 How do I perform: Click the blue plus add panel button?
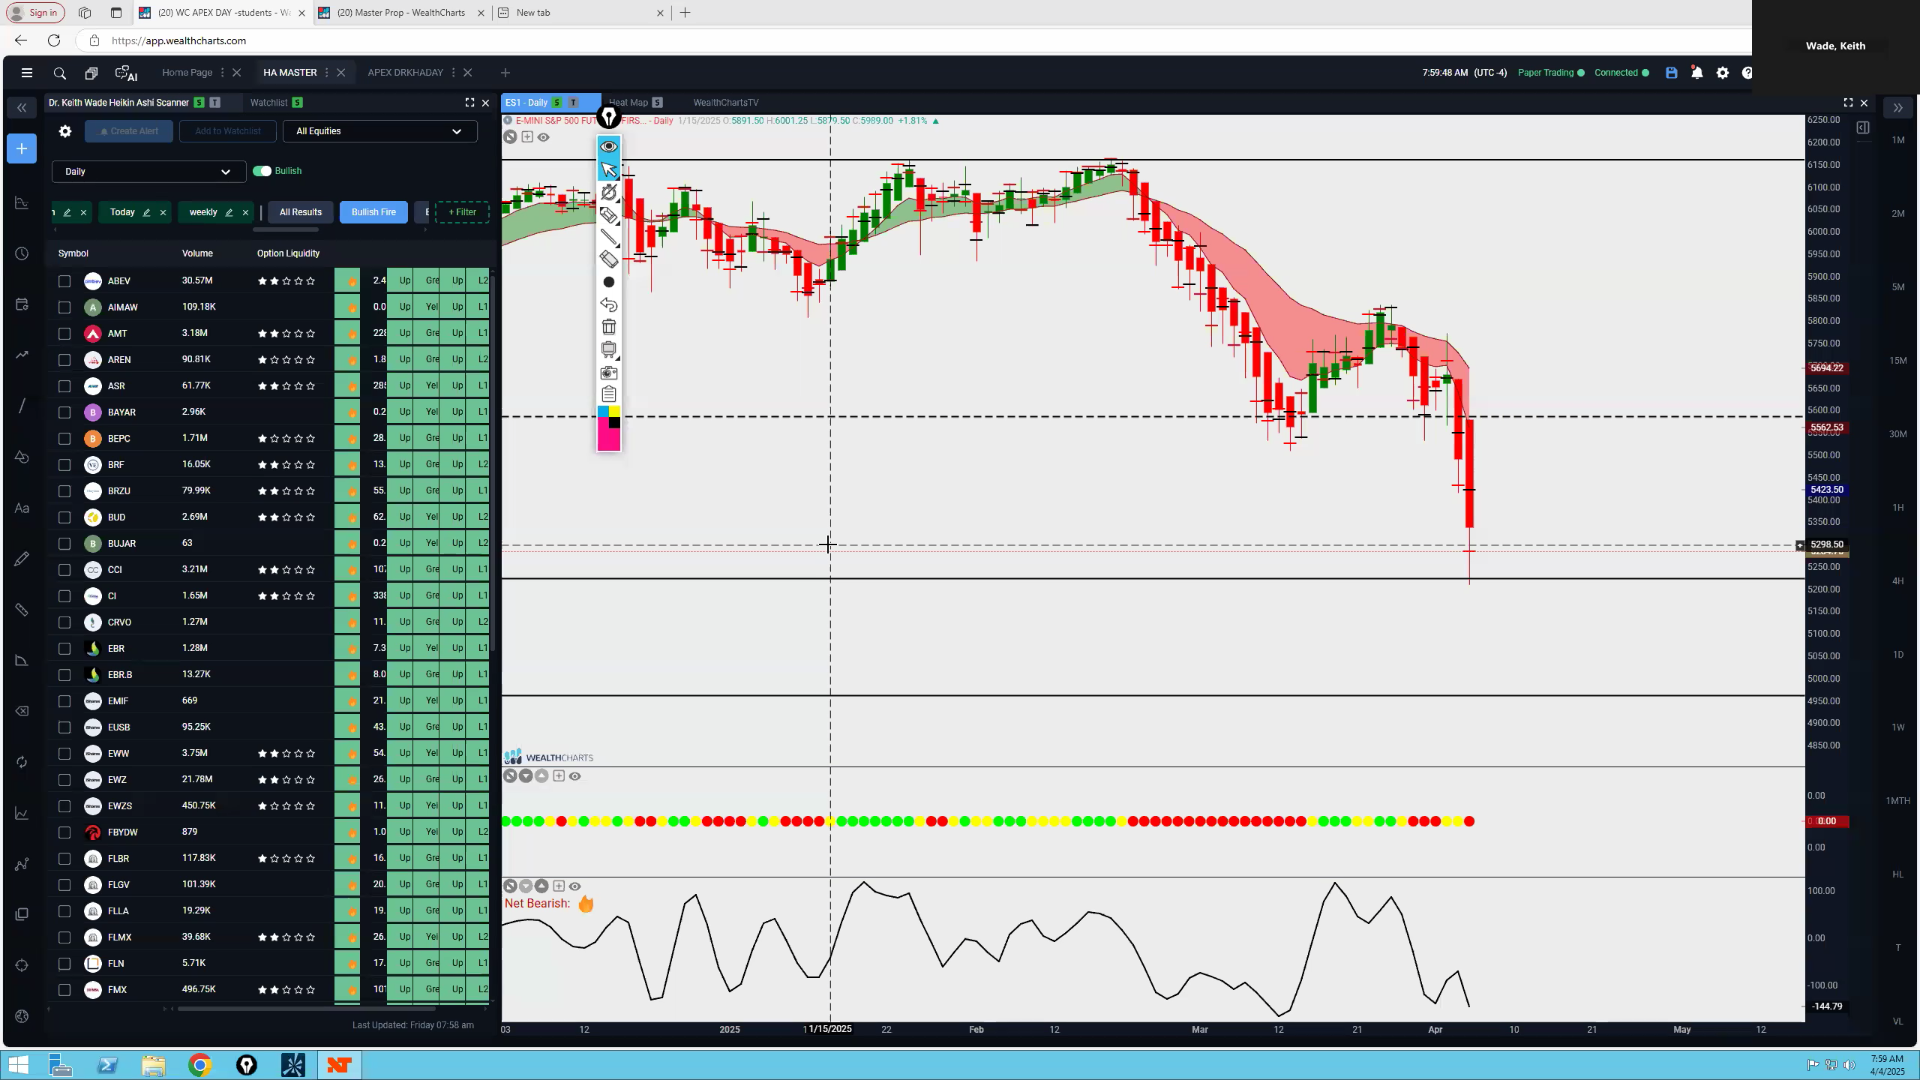point(21,149)
